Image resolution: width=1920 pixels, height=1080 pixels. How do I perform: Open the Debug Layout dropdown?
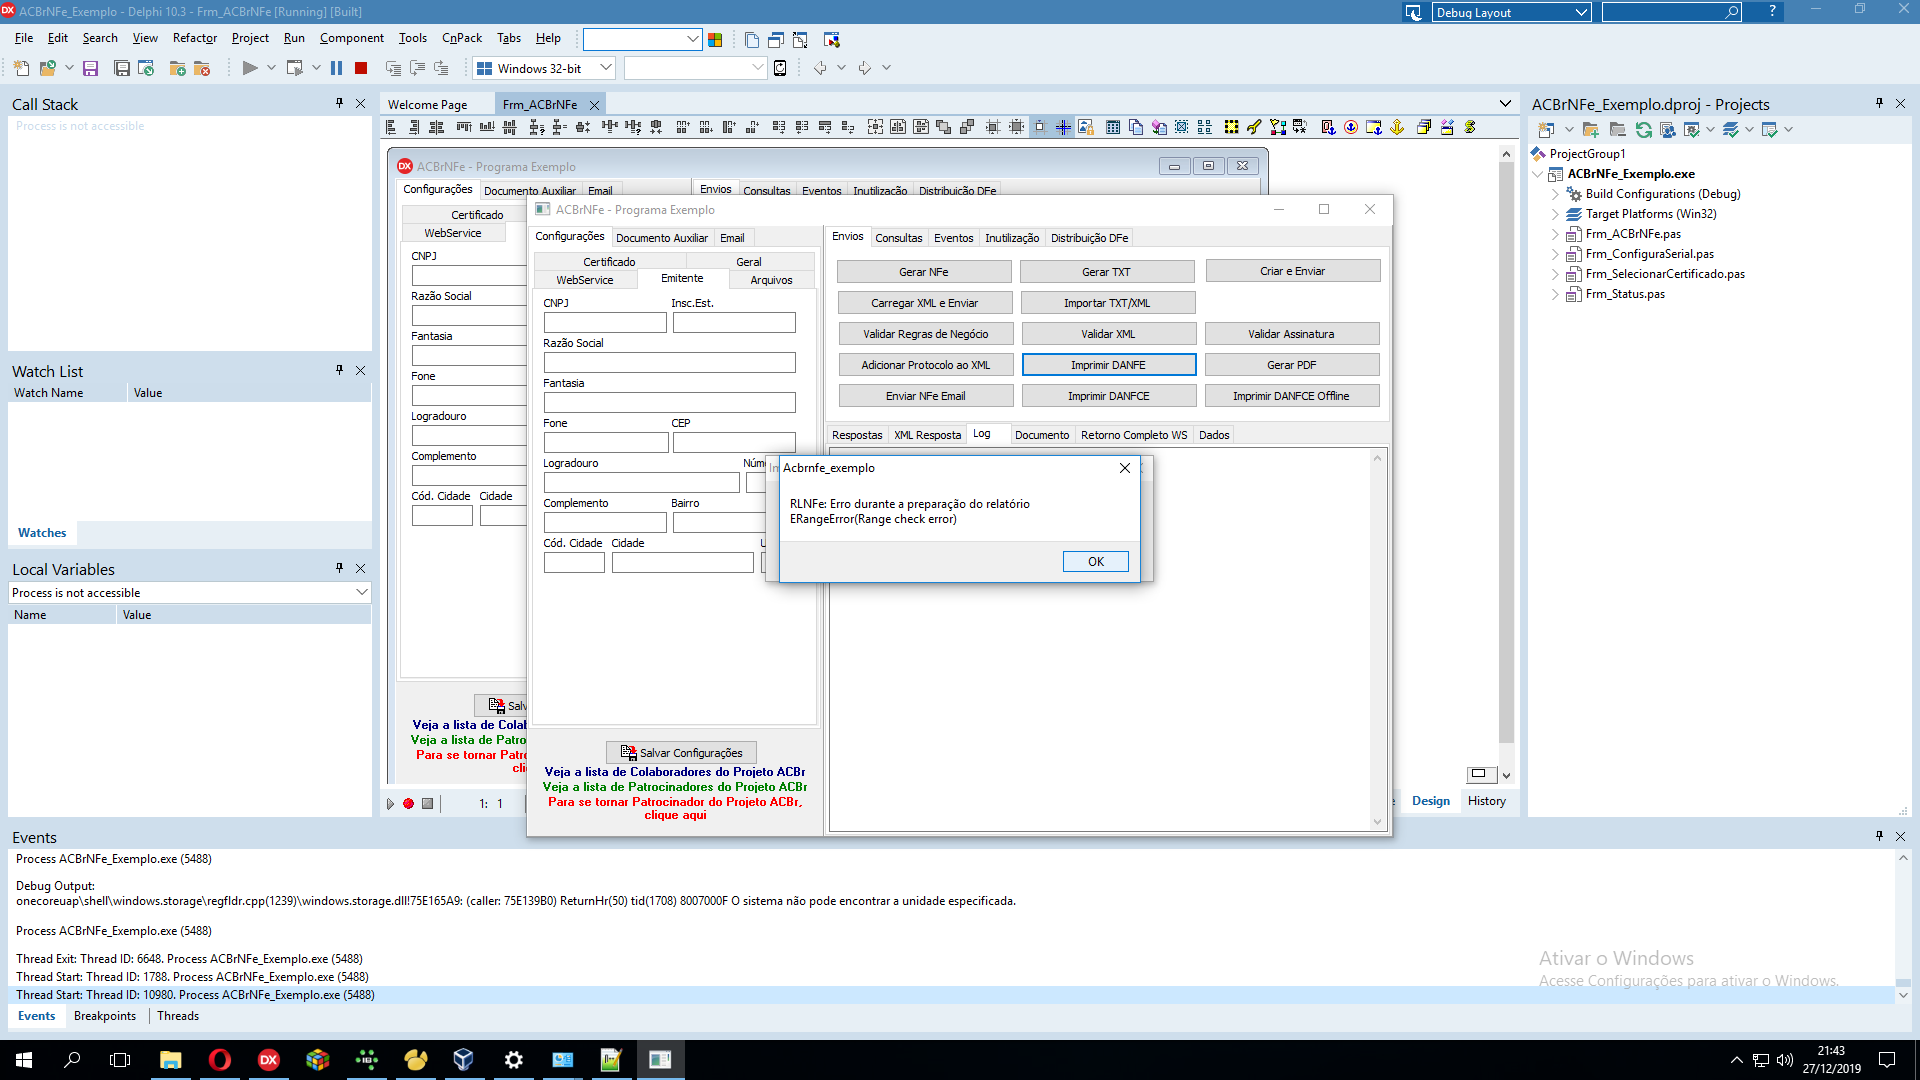(x=1581, y=12)
